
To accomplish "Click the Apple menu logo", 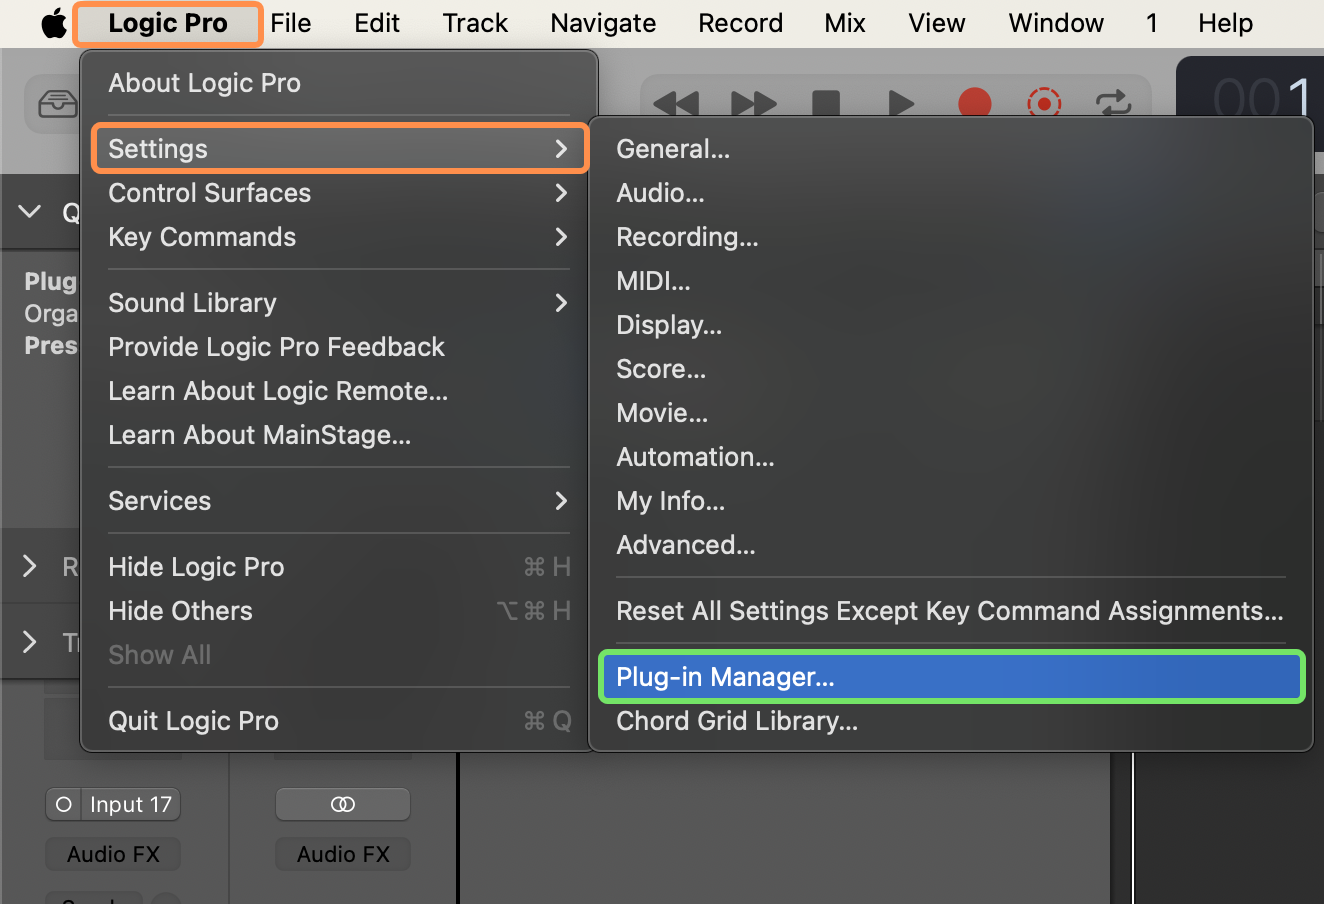I will [52, 22].
